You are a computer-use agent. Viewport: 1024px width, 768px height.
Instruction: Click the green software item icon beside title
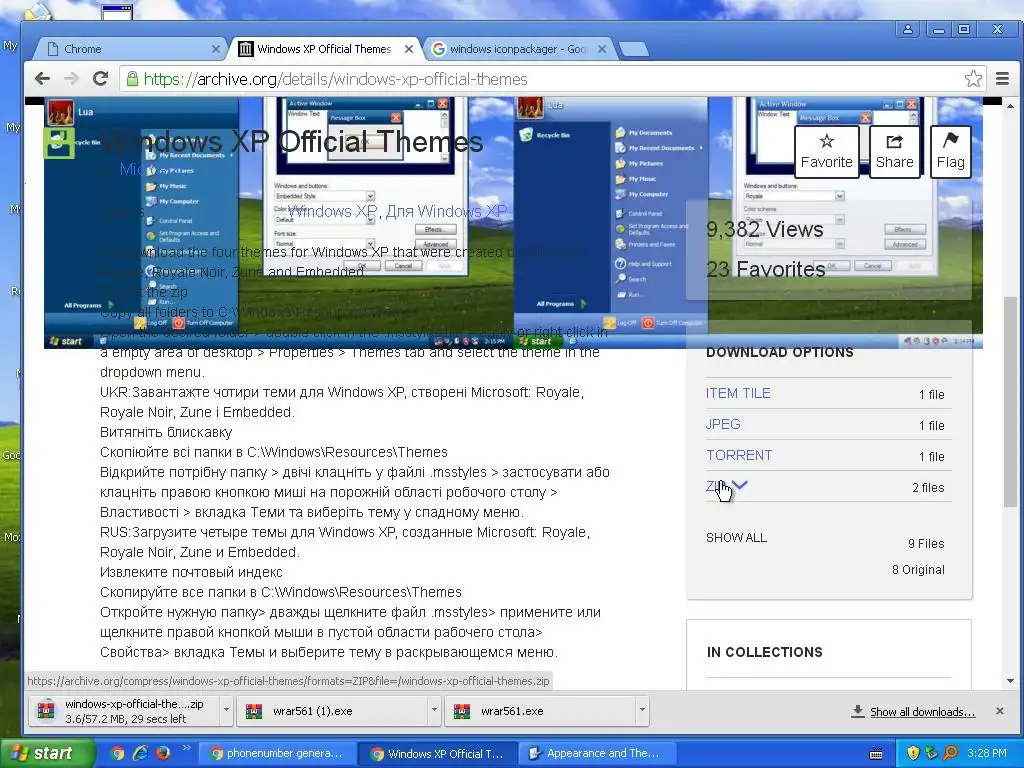pyautogui.click(x=59, y=143)
